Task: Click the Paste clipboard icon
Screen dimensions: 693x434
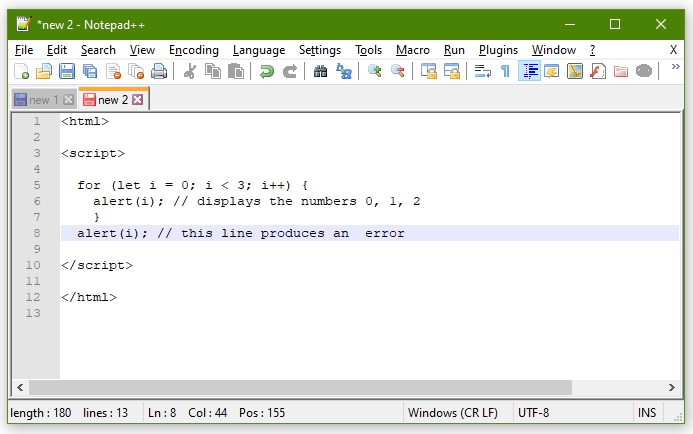Action: click(x=236, y=72)
